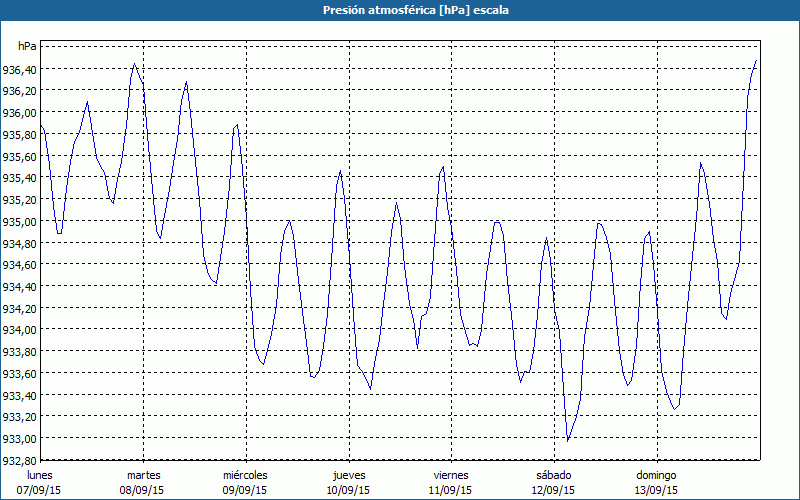Select the 13/09/15 date label

pyautogui.click(x=656, y=490)
